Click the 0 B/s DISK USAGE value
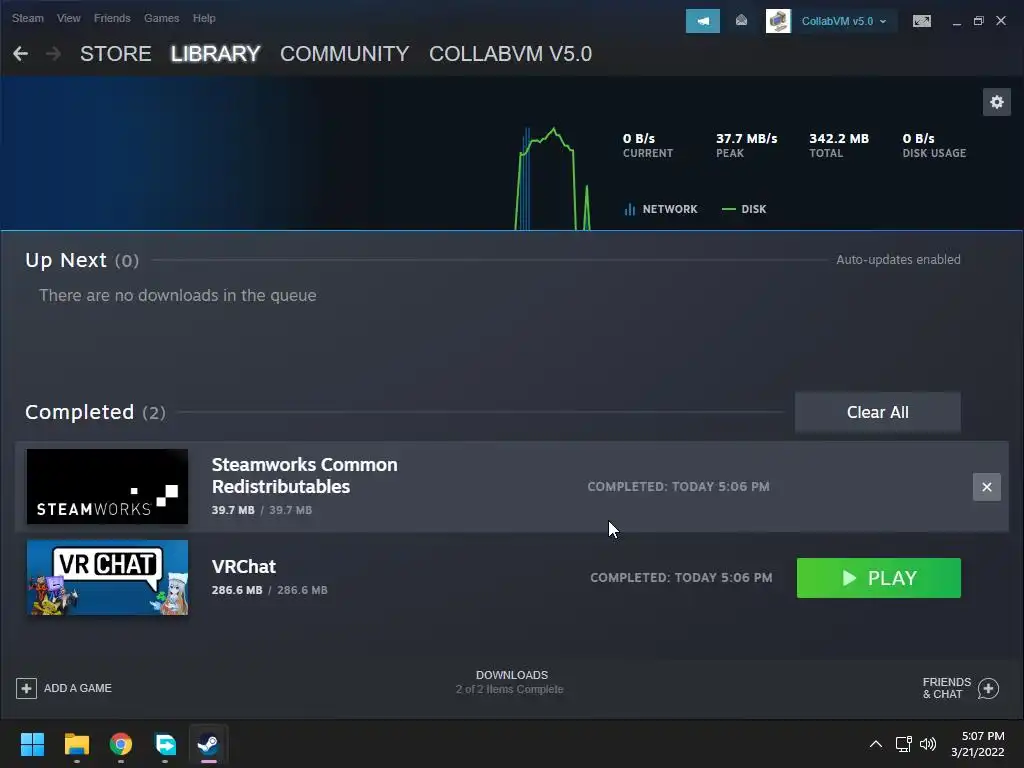 918,138
